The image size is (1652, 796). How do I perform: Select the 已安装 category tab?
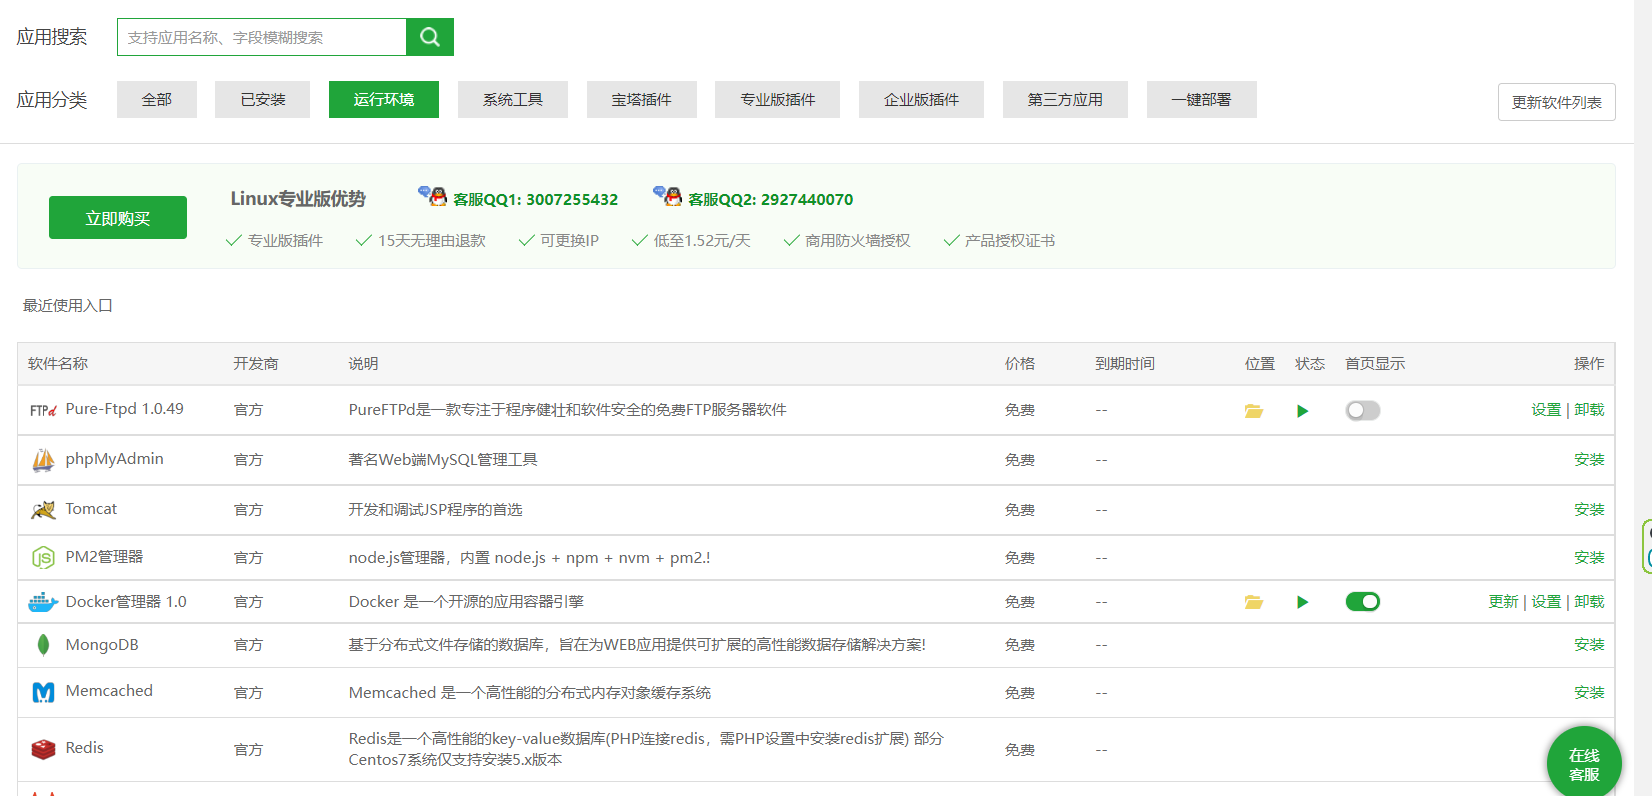click(262, 99)
